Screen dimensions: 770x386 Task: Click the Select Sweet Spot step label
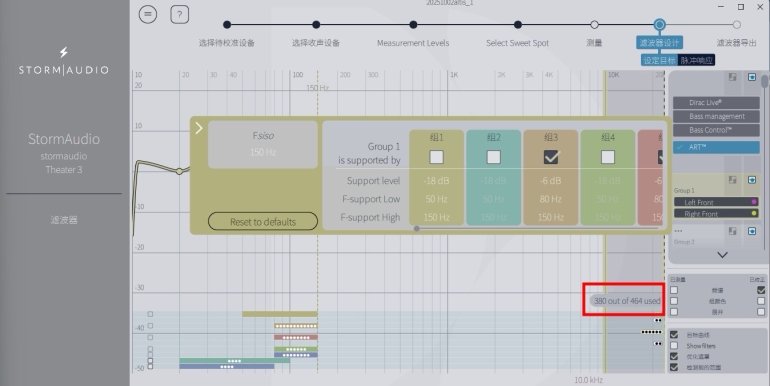(518, 43)
